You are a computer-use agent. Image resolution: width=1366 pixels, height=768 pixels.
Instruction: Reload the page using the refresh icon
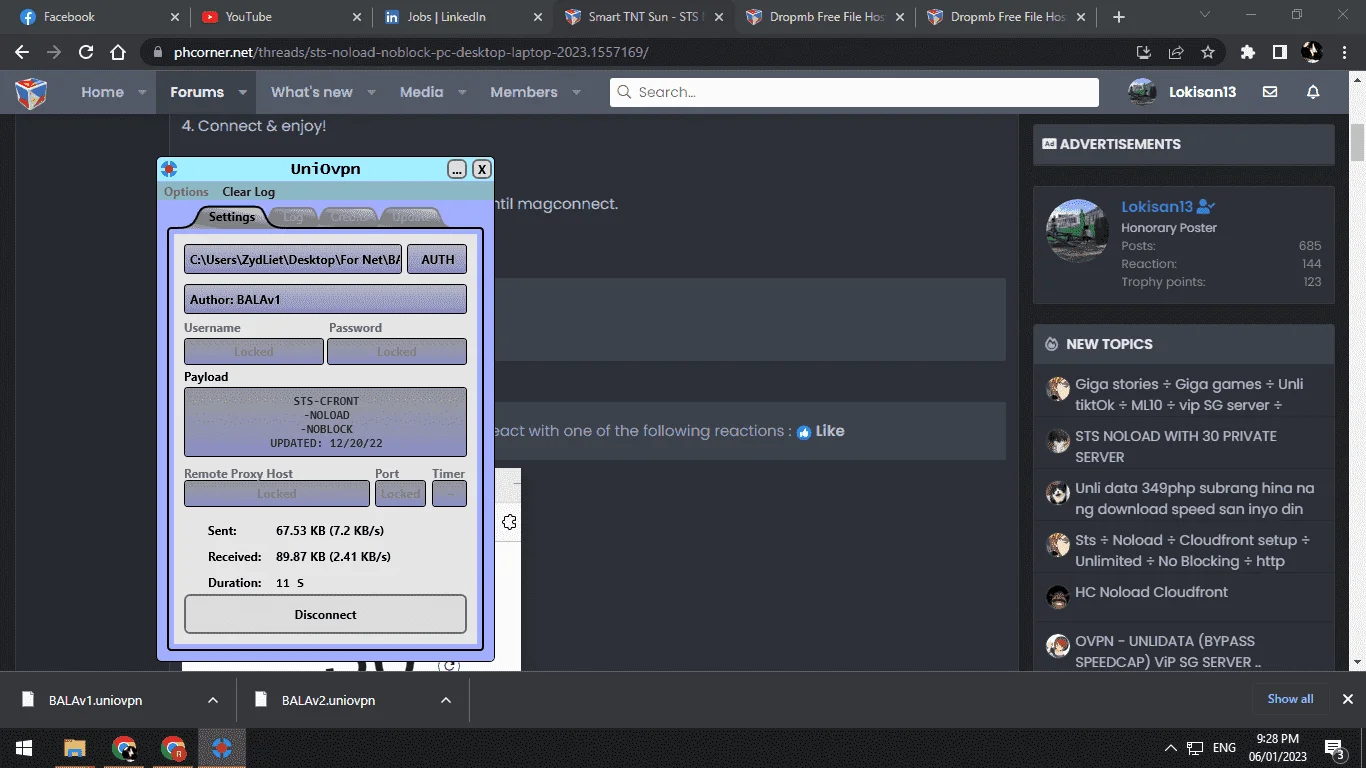point(86,52)
